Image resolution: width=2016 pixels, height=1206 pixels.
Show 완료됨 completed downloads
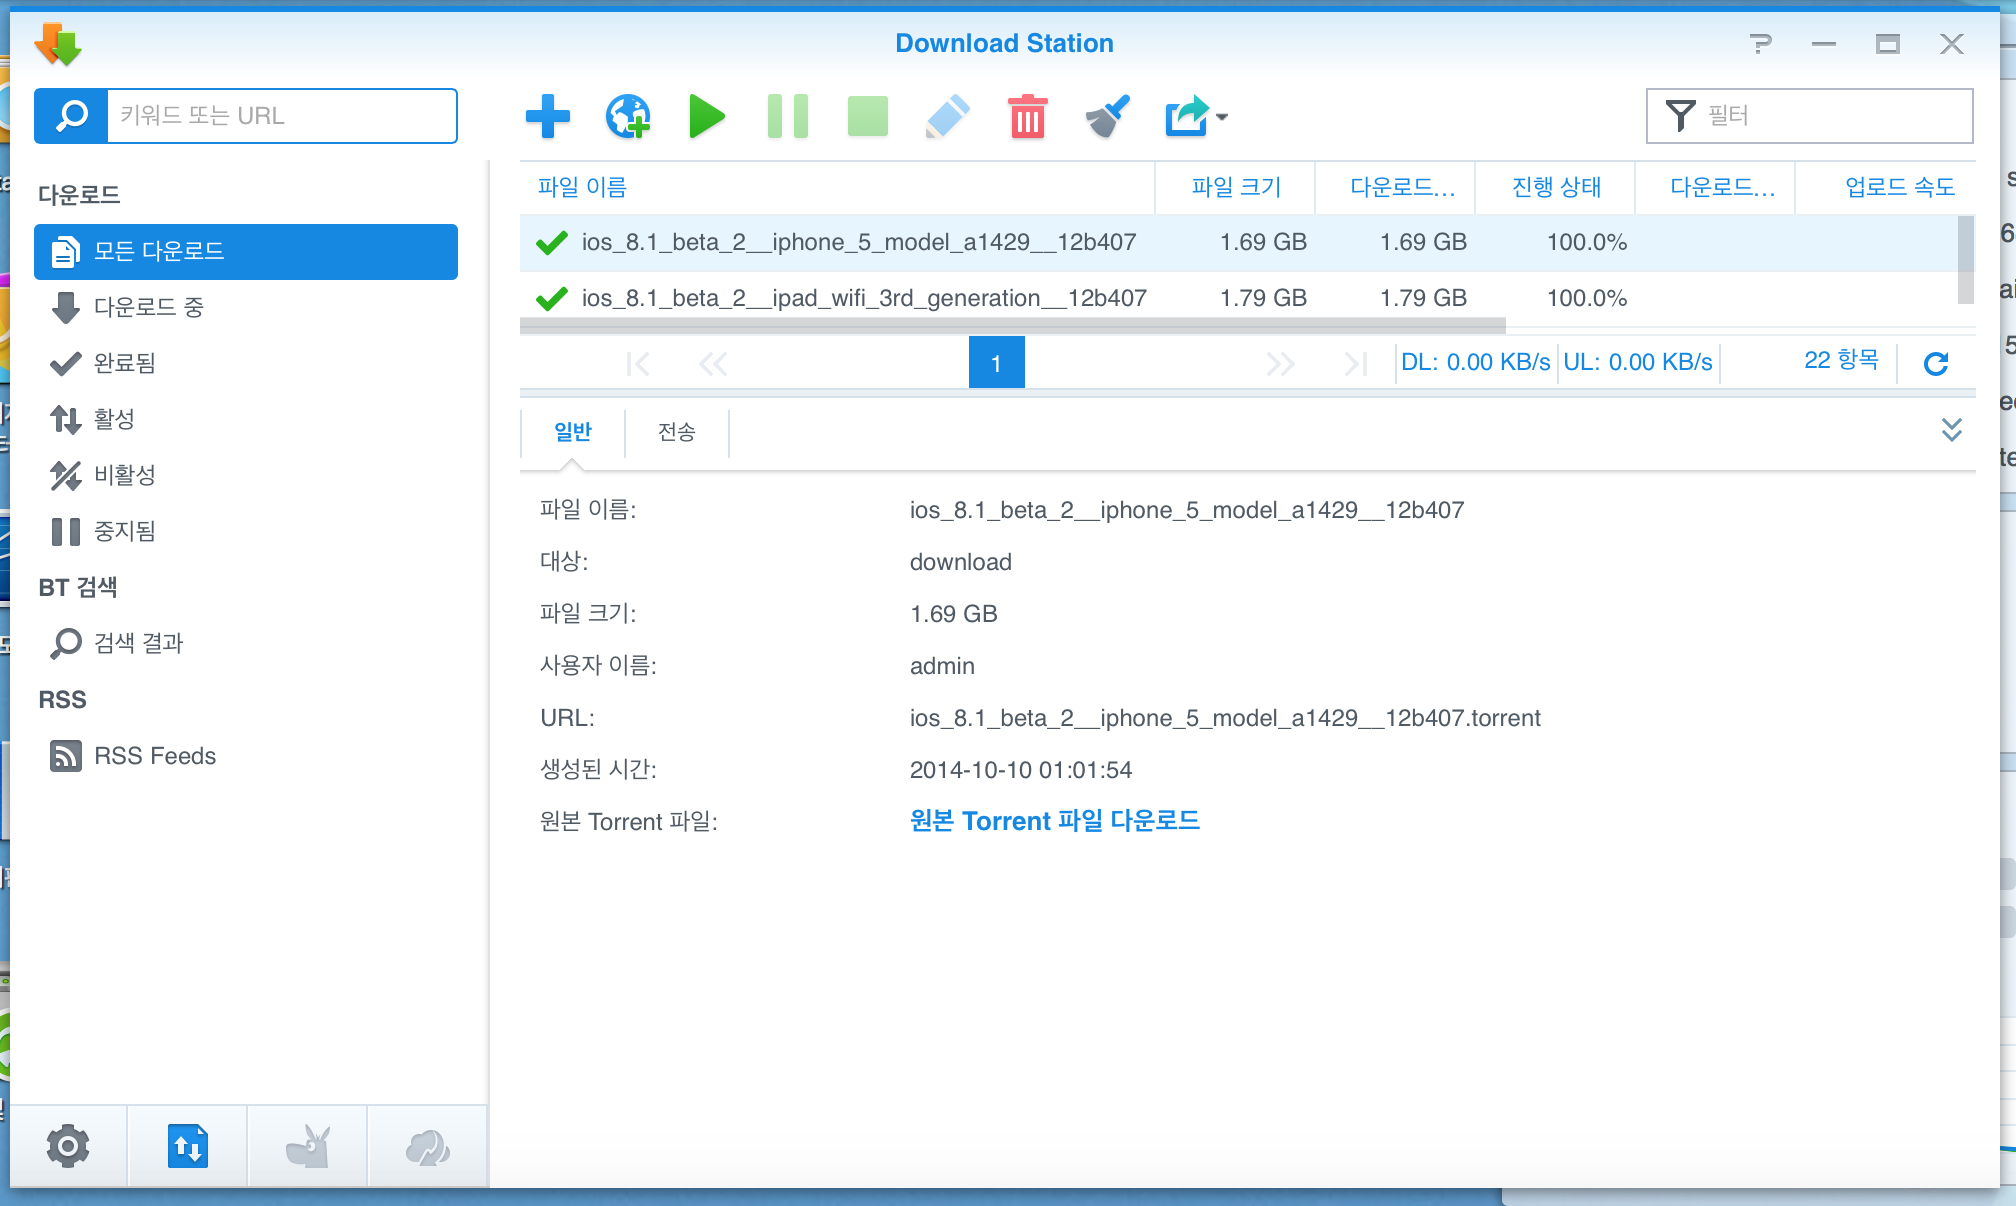[x=246, y=364]
